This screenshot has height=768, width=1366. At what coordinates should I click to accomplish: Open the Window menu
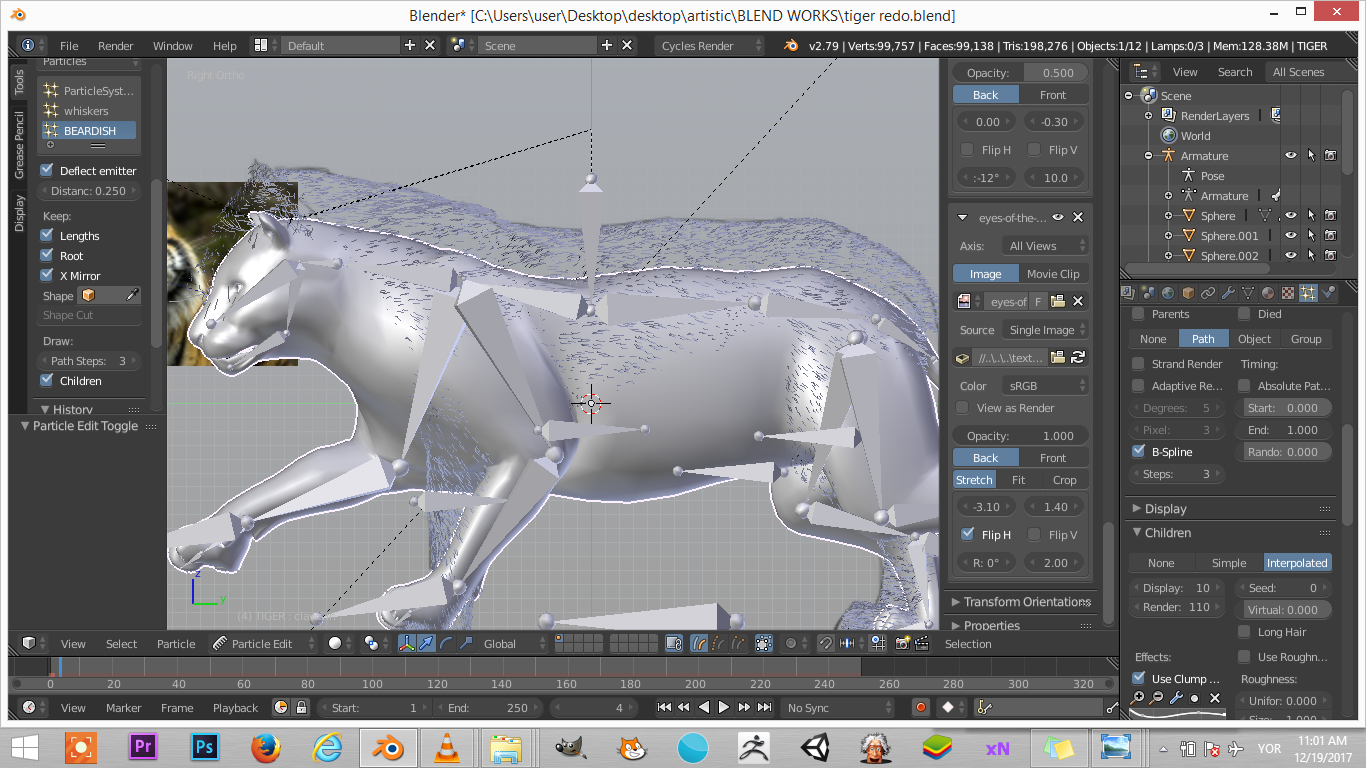(173, 45)
